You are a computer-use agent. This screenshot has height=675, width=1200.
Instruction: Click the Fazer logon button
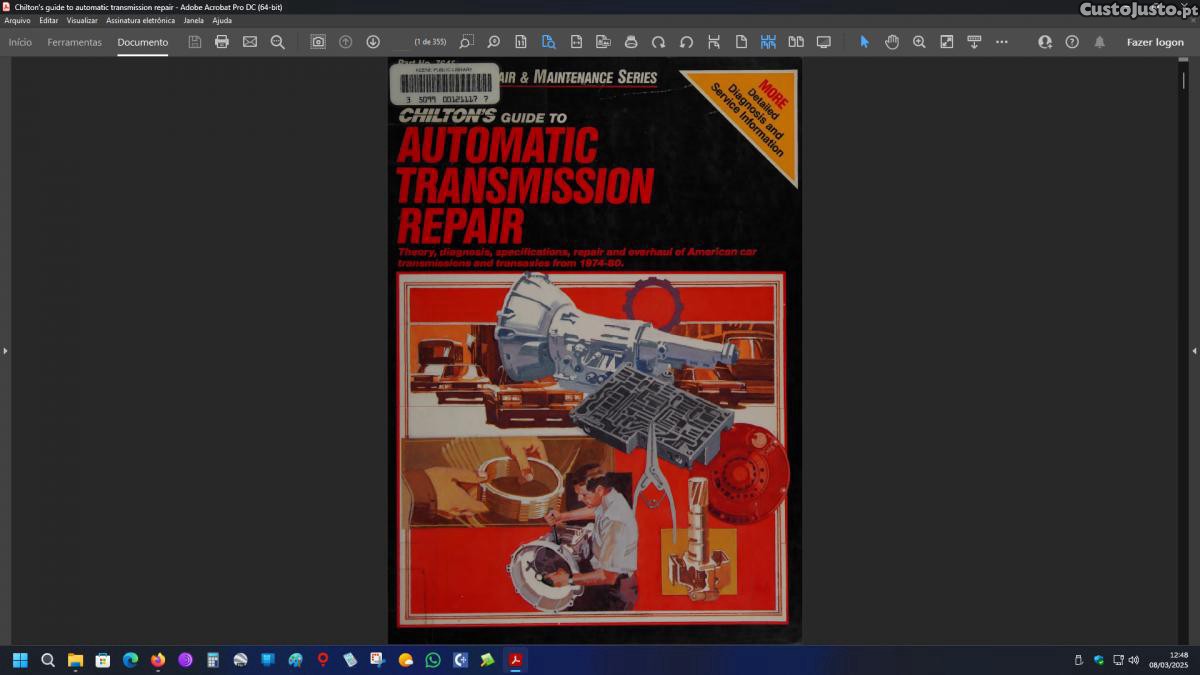1155,42
